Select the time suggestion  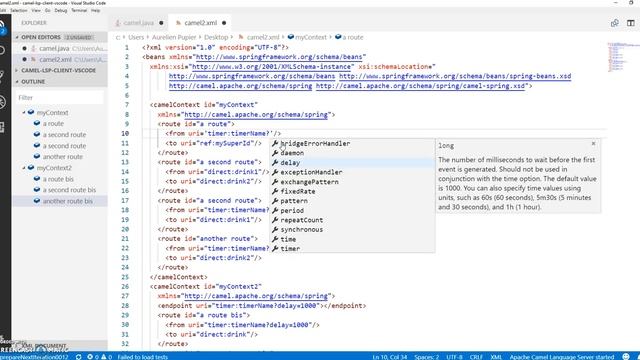coord(352,239)
